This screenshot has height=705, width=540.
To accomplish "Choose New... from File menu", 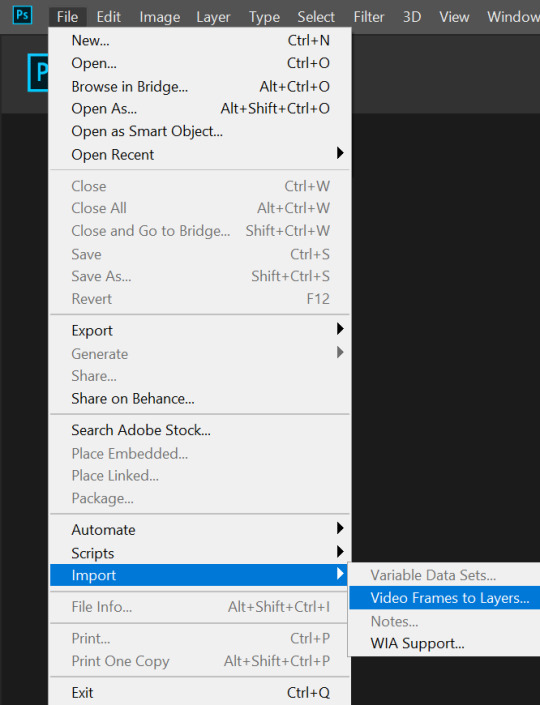I will [x=200, y=40].
